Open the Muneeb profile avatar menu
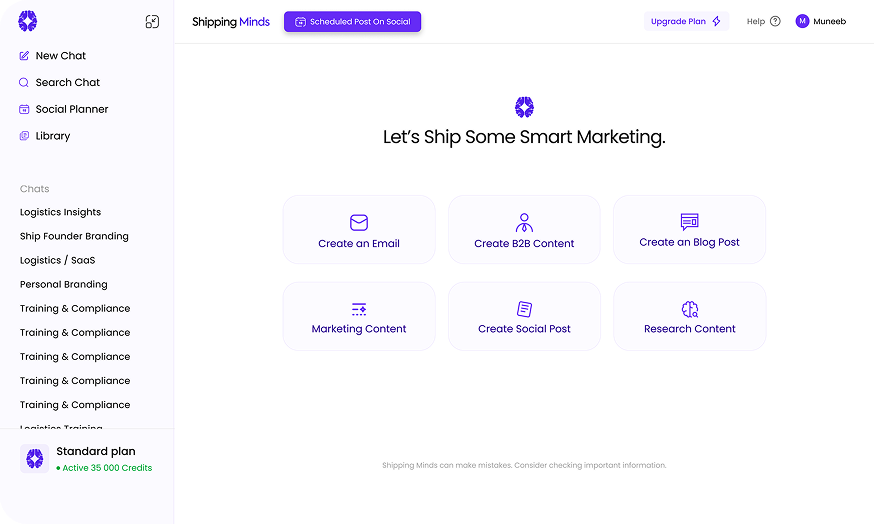The width and height of the screenshot is (874, 524). (802, 21)
